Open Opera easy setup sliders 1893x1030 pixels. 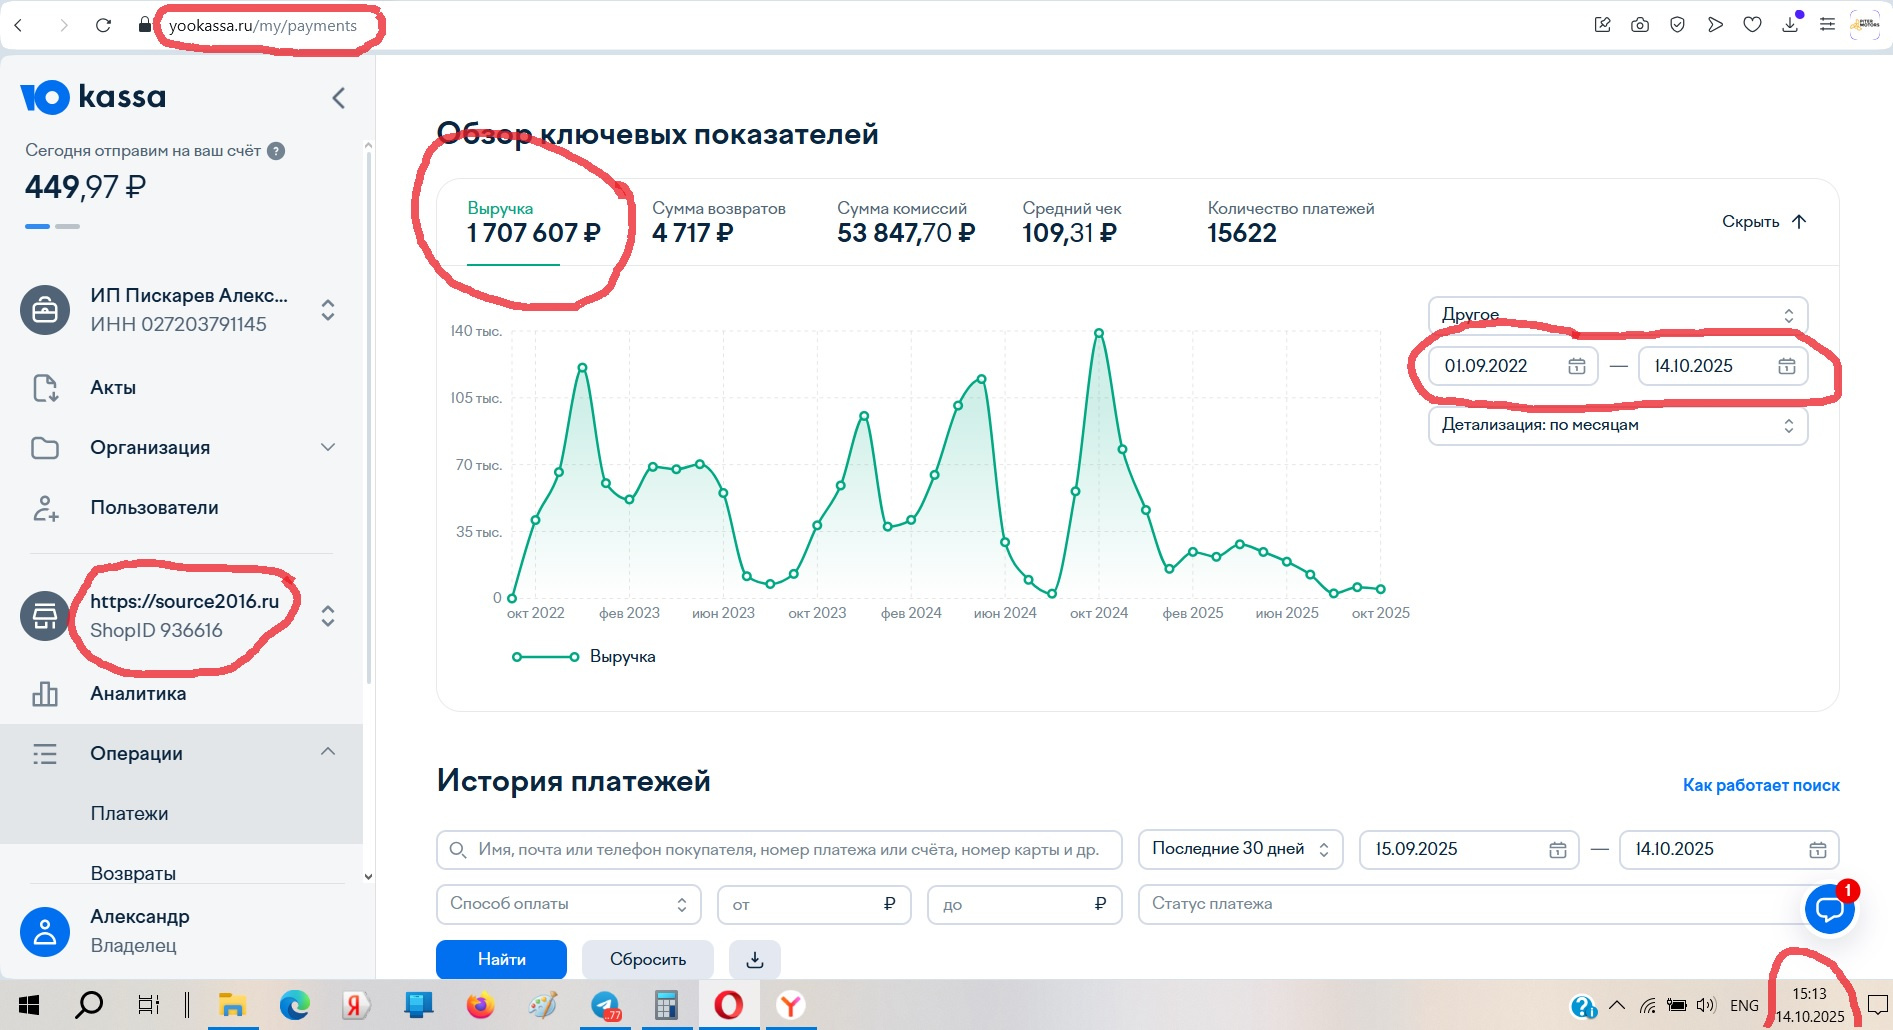pyautogui.click(x=1827, y=25)
